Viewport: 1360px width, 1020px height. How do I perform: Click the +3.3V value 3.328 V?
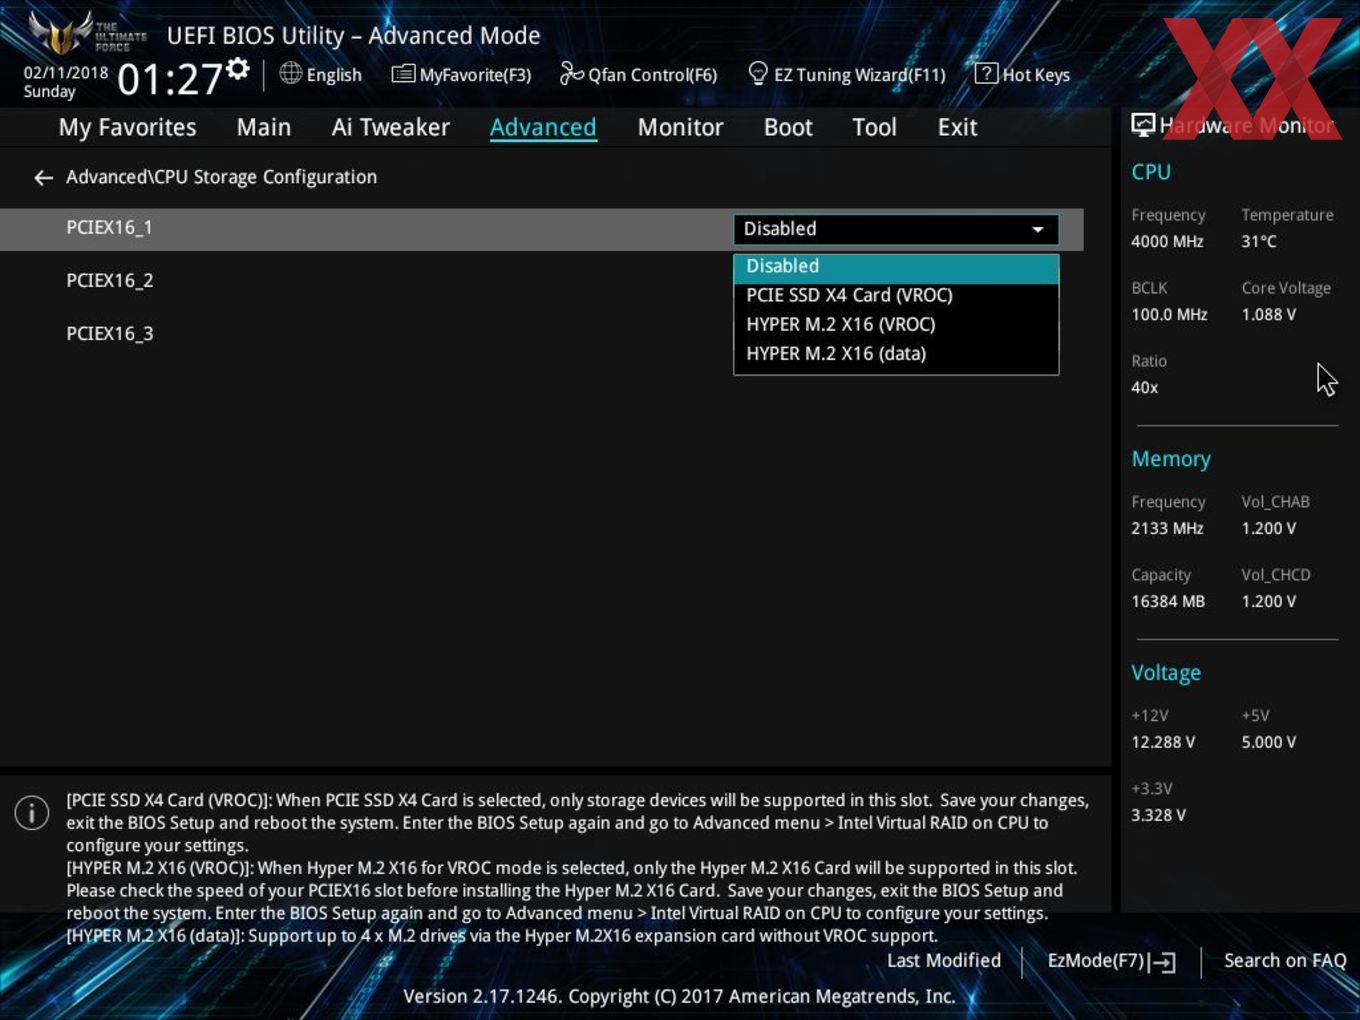click(1159, 816)
